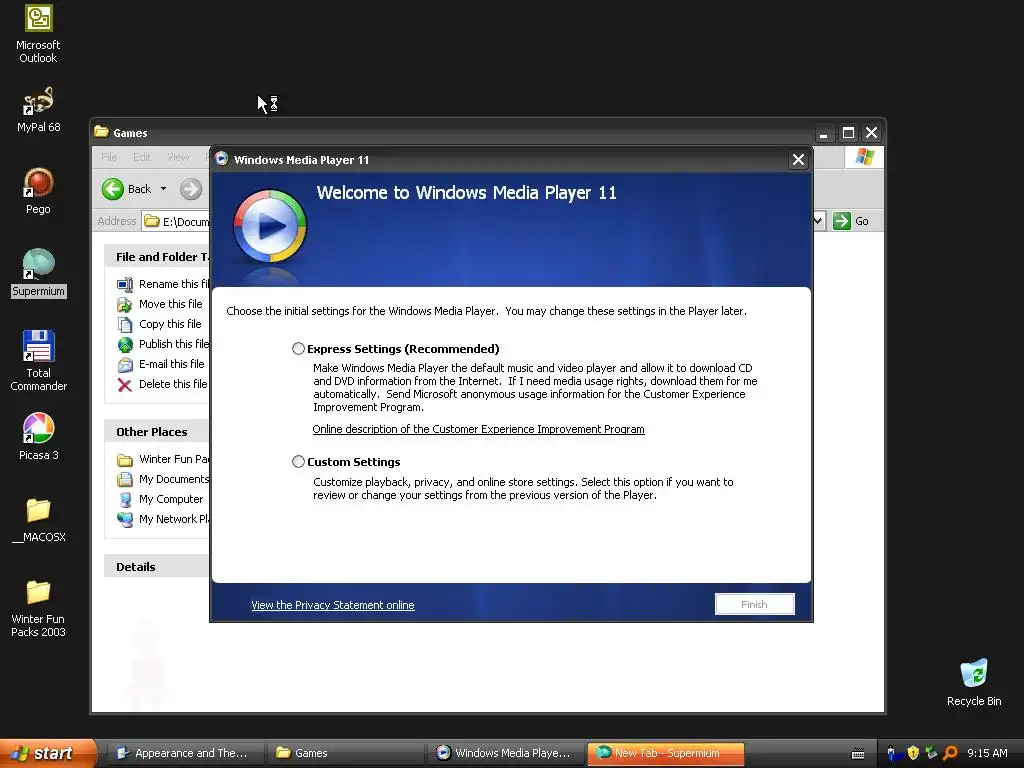The width and height of the screenshot is (1024, 768).
Task: Expand the Details panel header
Action: point(157,566)
